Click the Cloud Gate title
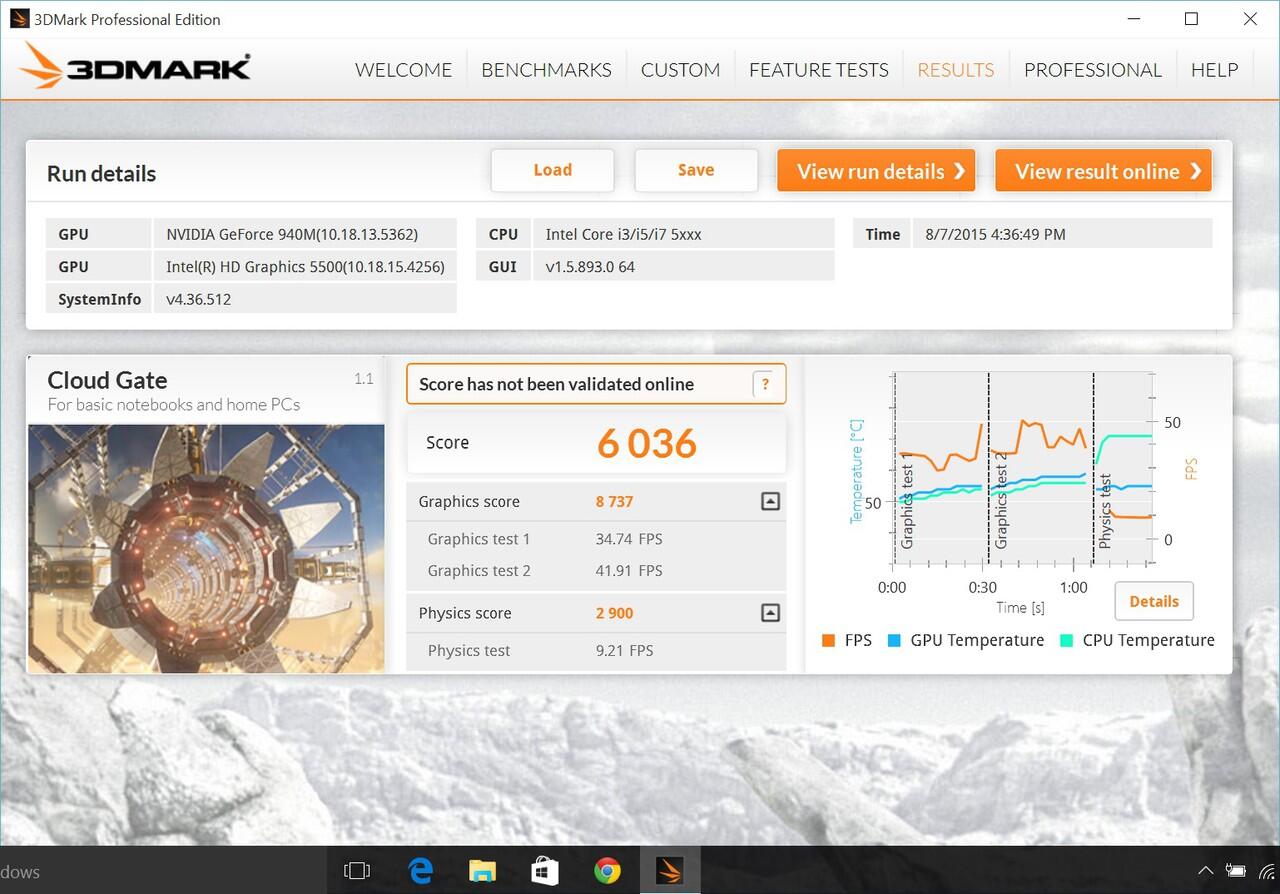This screenshot has height=894, width=1280. [x=107, y=380]
